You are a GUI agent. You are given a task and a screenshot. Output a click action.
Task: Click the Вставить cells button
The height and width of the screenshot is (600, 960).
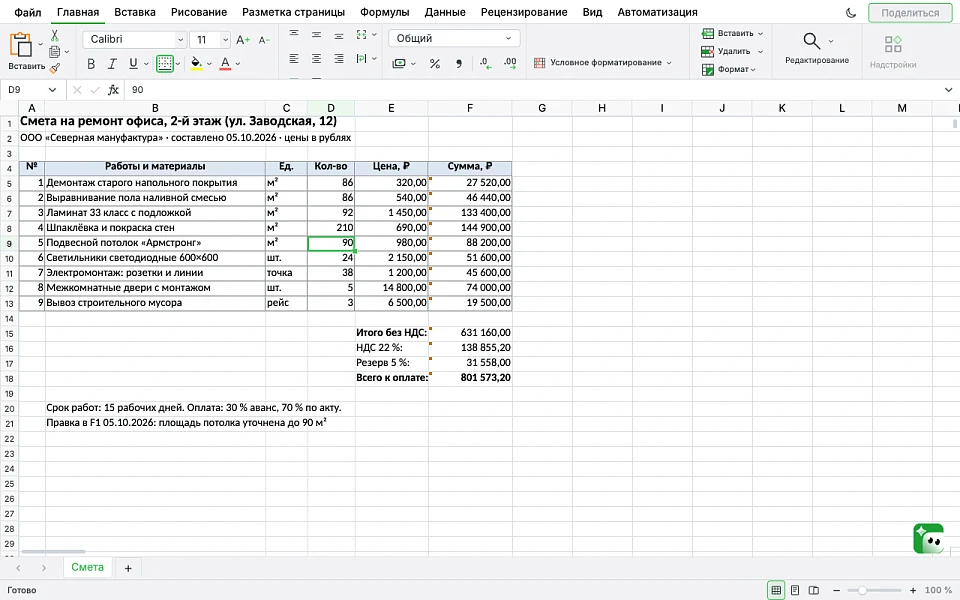coord(732,33)
